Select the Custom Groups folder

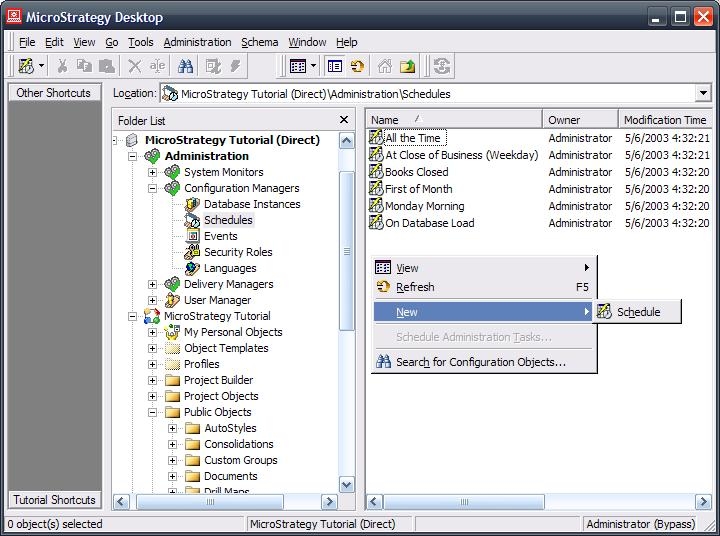tap(241, 460)
